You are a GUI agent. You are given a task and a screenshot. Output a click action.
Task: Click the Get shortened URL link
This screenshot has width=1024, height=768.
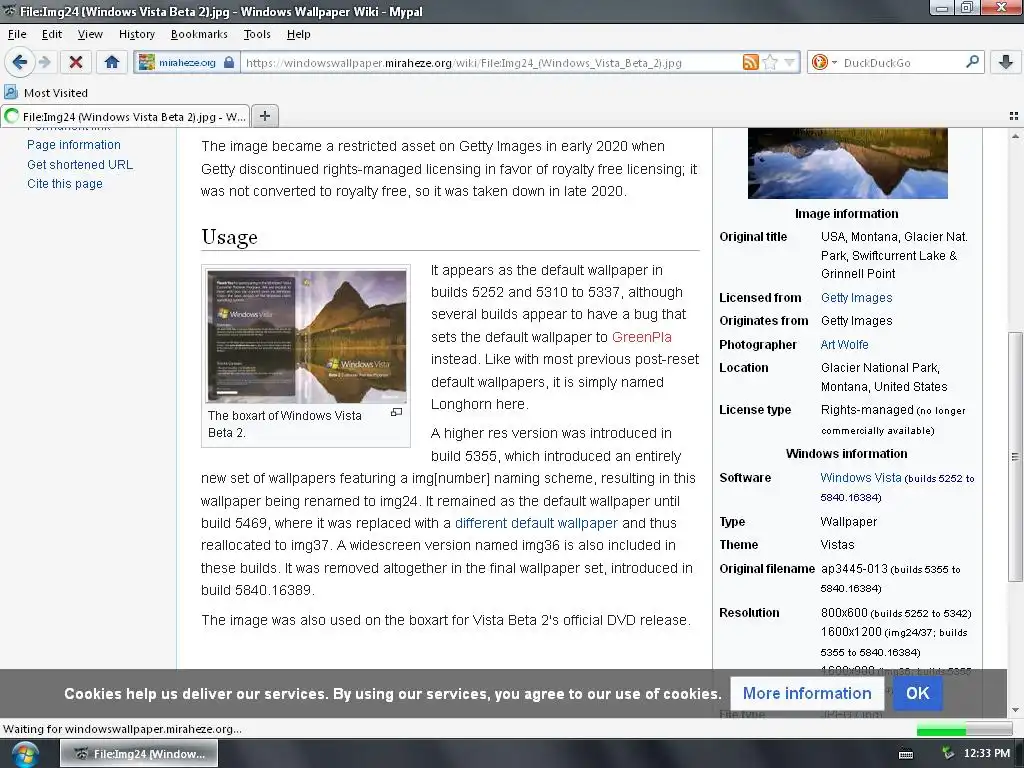80,165
